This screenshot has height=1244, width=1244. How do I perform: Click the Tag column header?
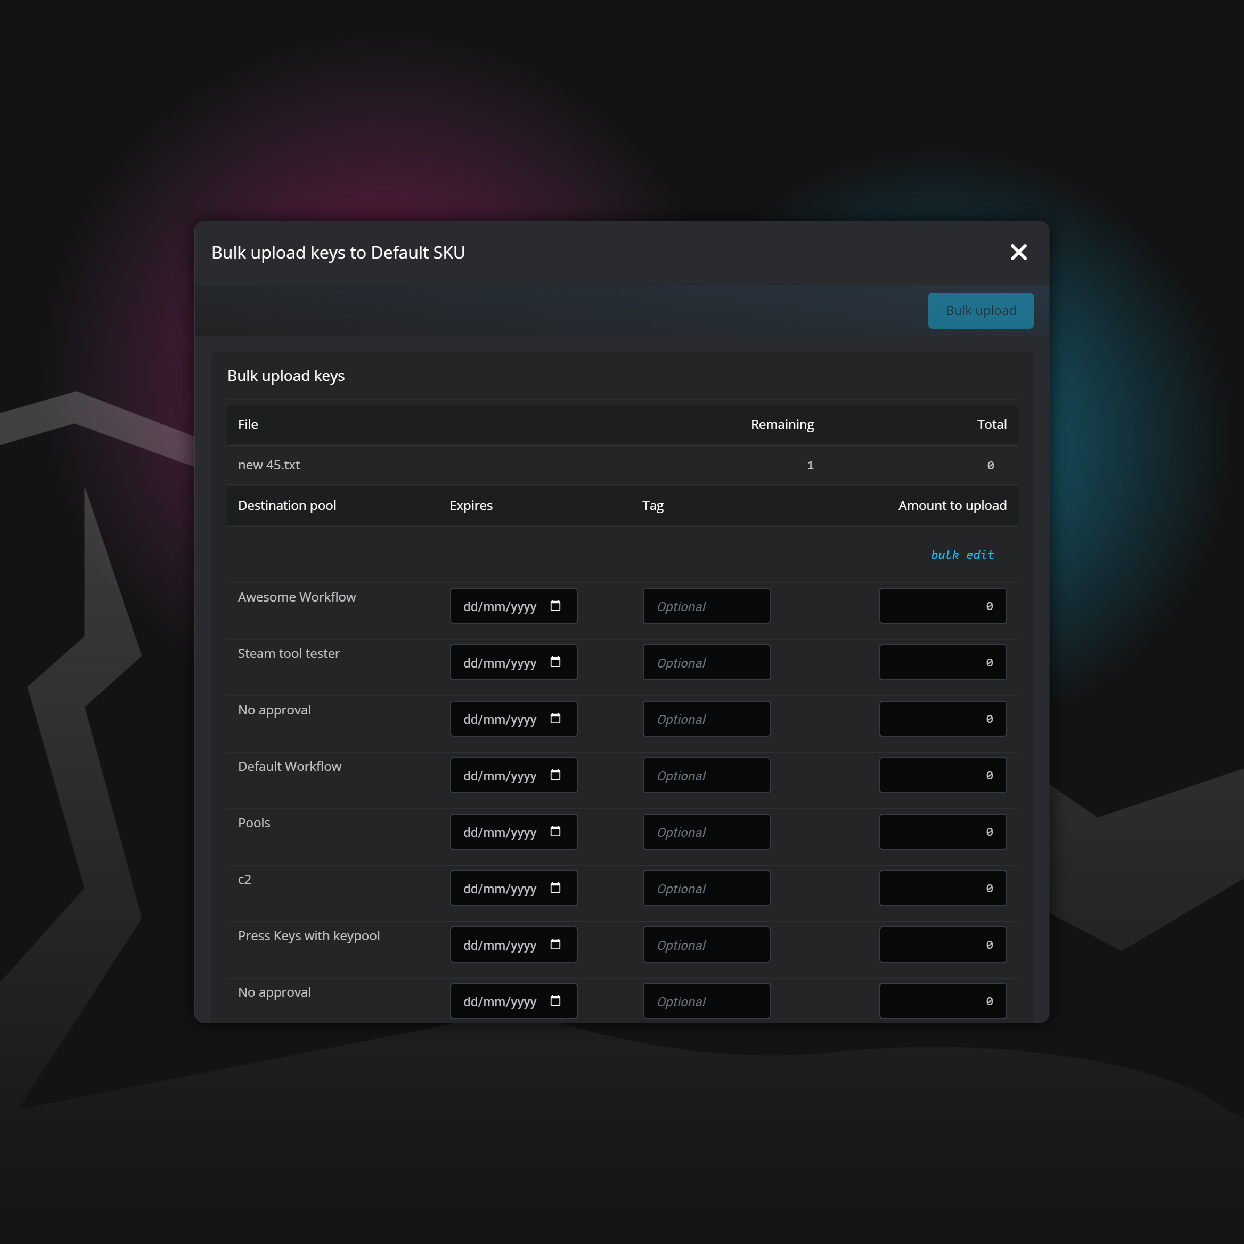click(653, 506)
